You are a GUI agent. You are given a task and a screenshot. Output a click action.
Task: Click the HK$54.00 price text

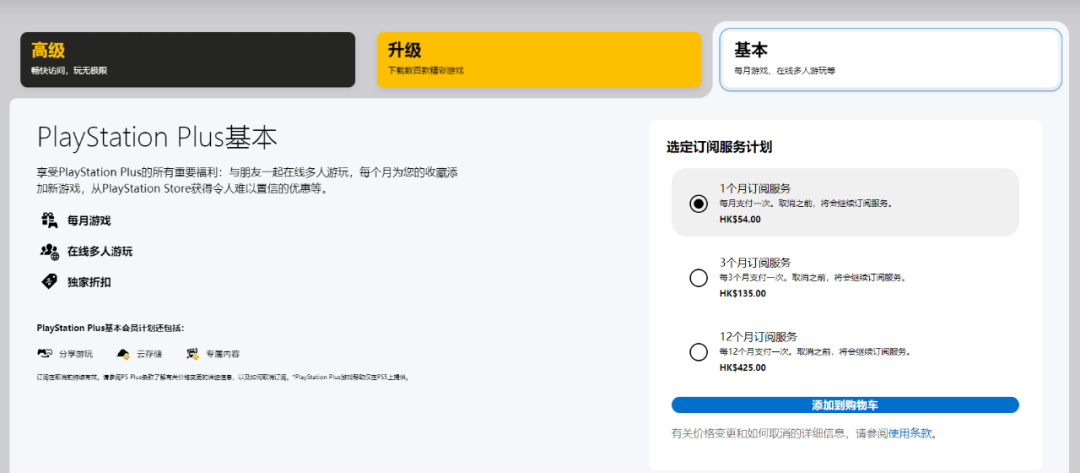pos(740,220)
